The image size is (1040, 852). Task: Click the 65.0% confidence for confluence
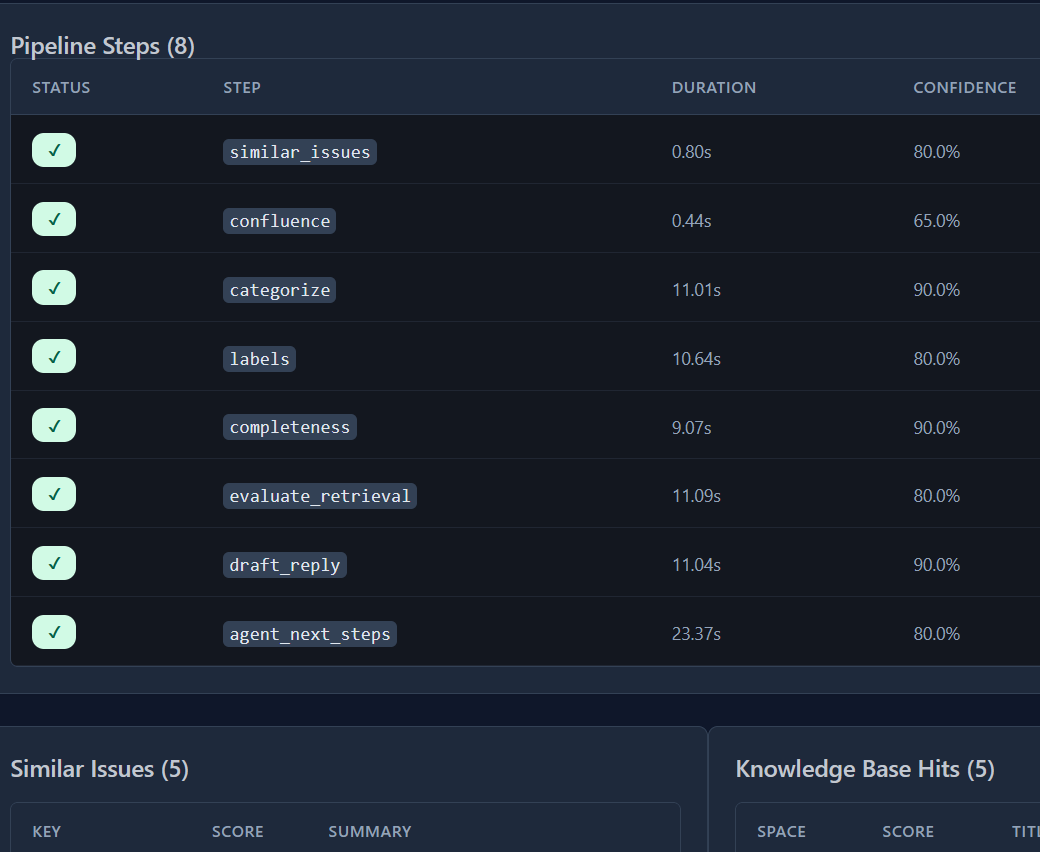point(937,221)
